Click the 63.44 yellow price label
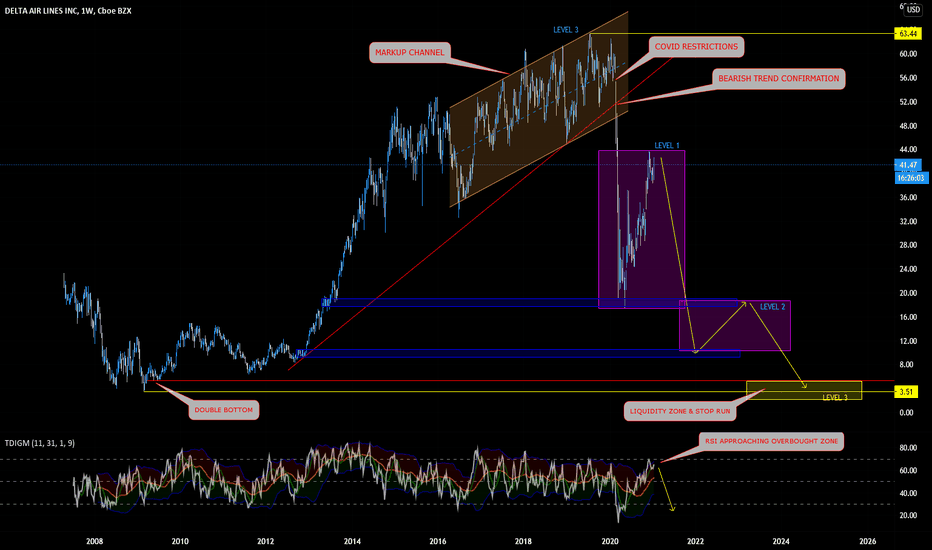 pos(908,34)
